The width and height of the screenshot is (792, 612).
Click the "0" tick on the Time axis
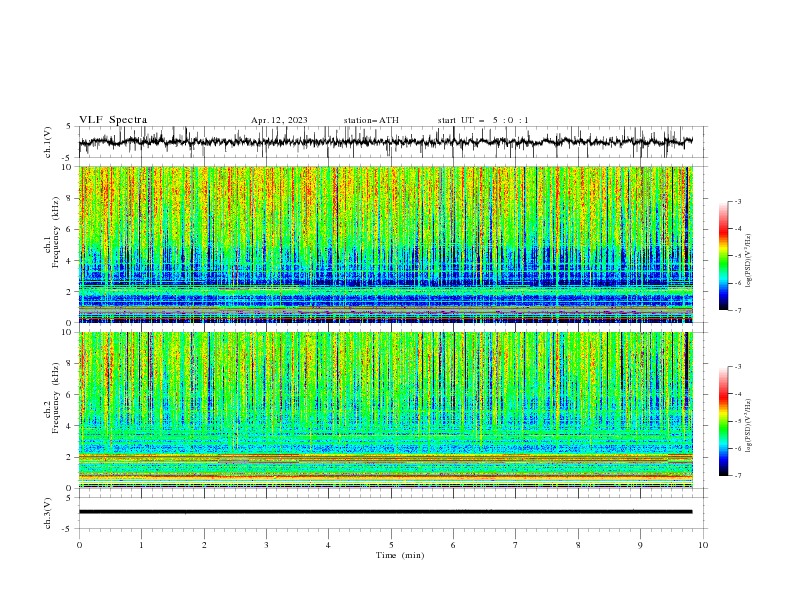tap(79, 545)
